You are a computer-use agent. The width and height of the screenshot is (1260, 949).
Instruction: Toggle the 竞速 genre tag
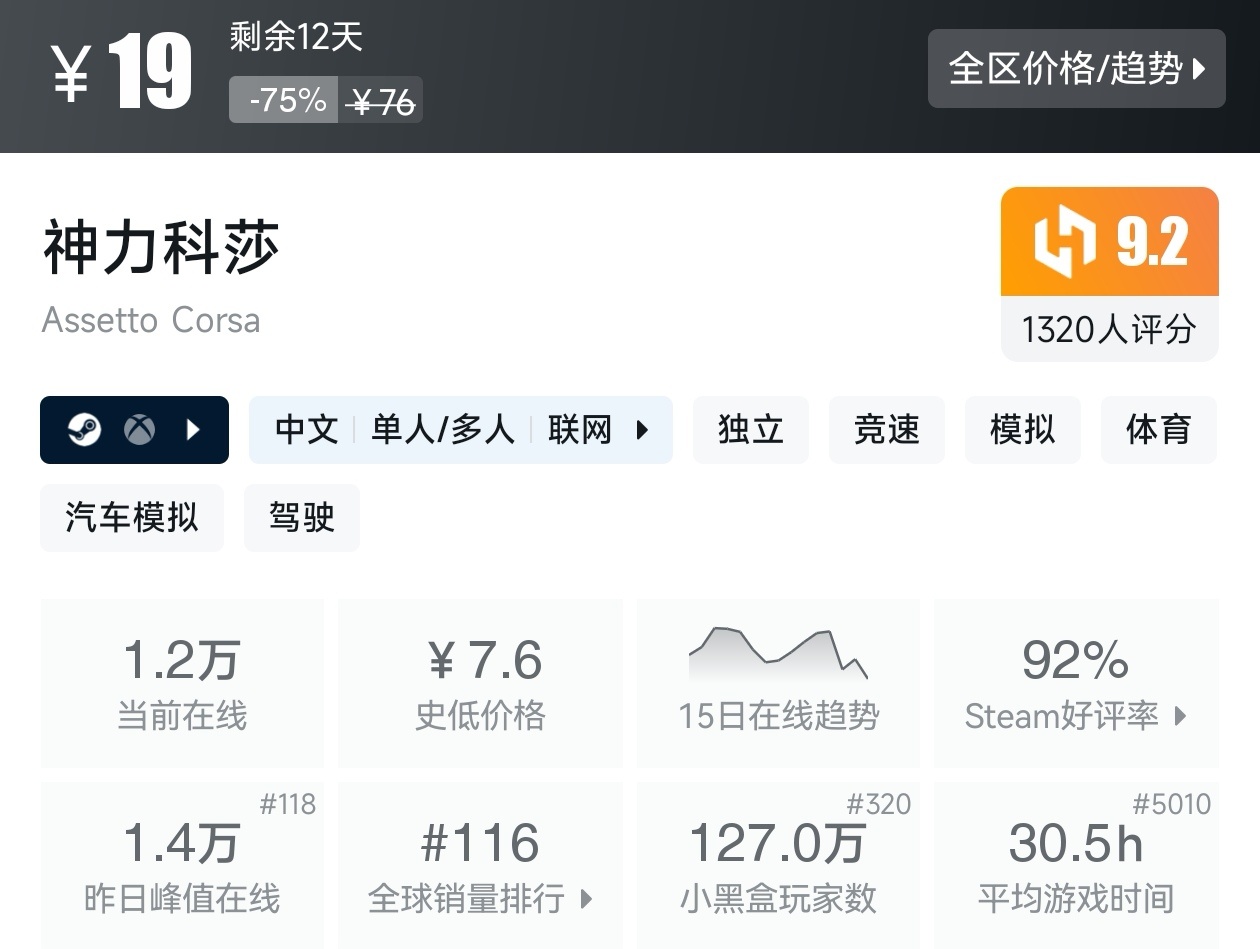click(x=886, y=430)
